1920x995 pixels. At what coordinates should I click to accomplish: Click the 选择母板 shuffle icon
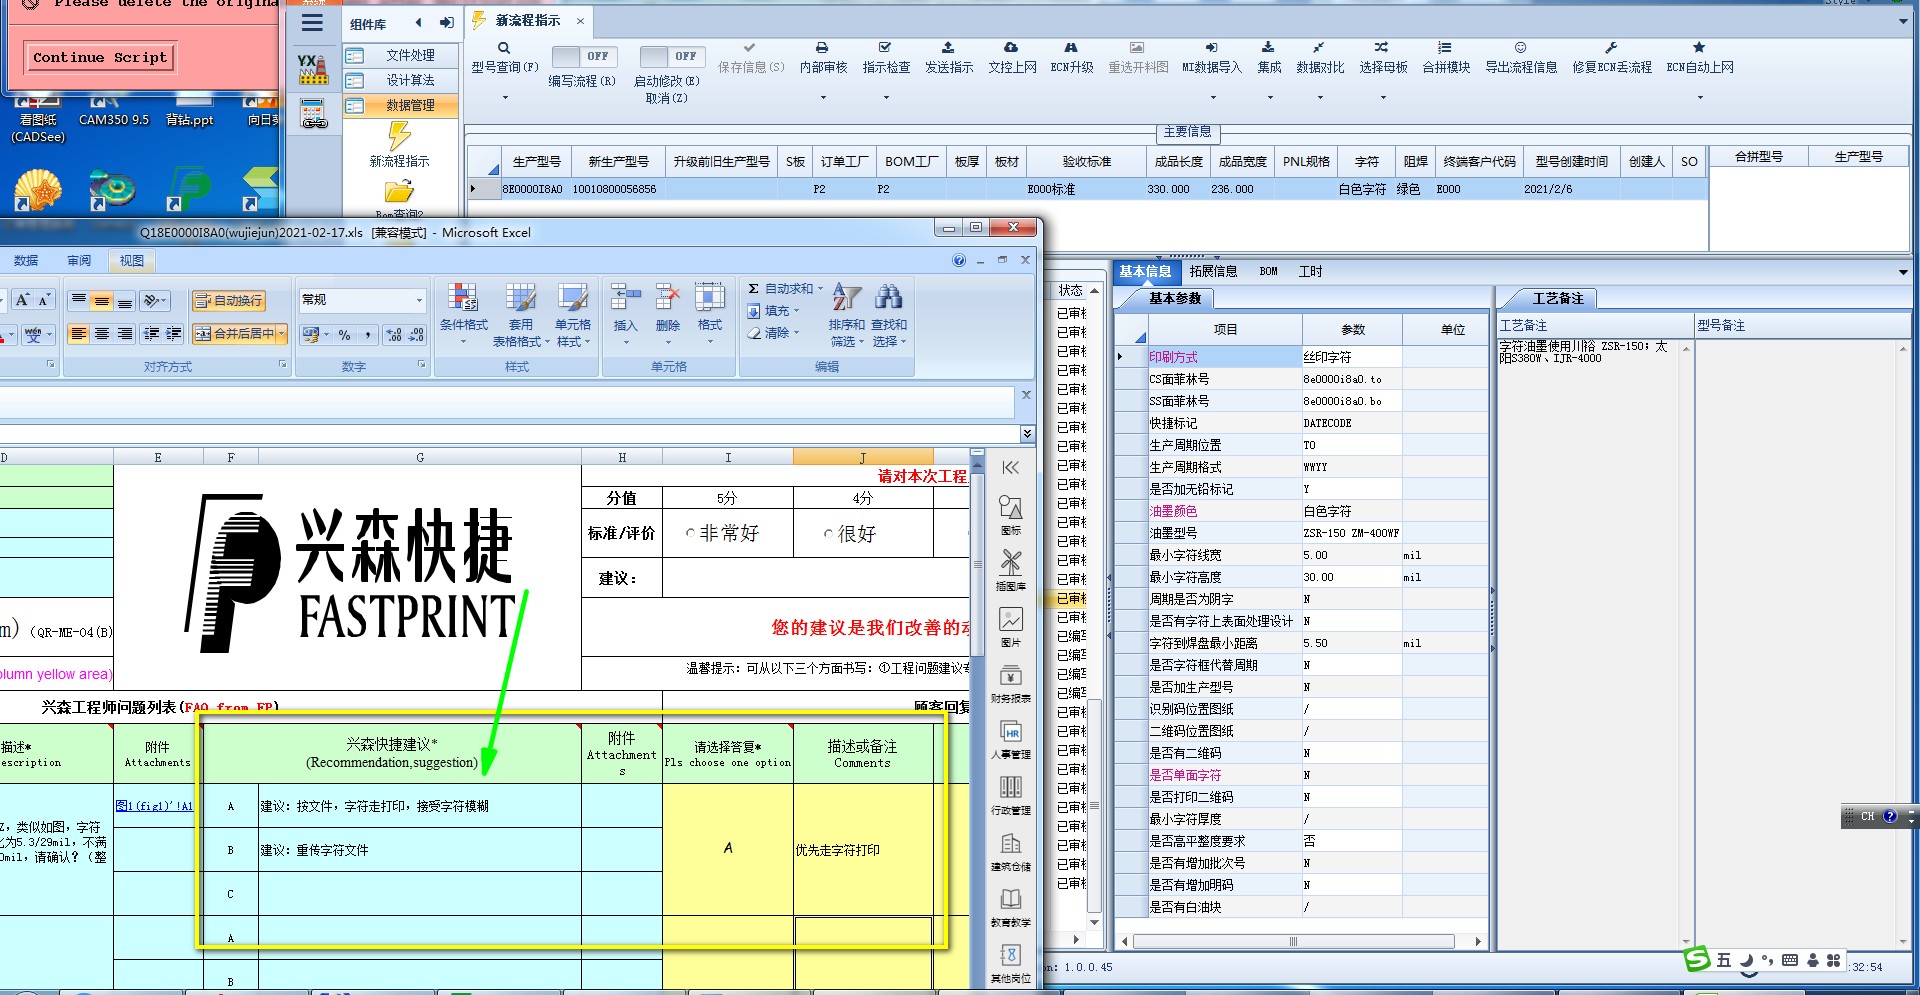[1382, 47]
